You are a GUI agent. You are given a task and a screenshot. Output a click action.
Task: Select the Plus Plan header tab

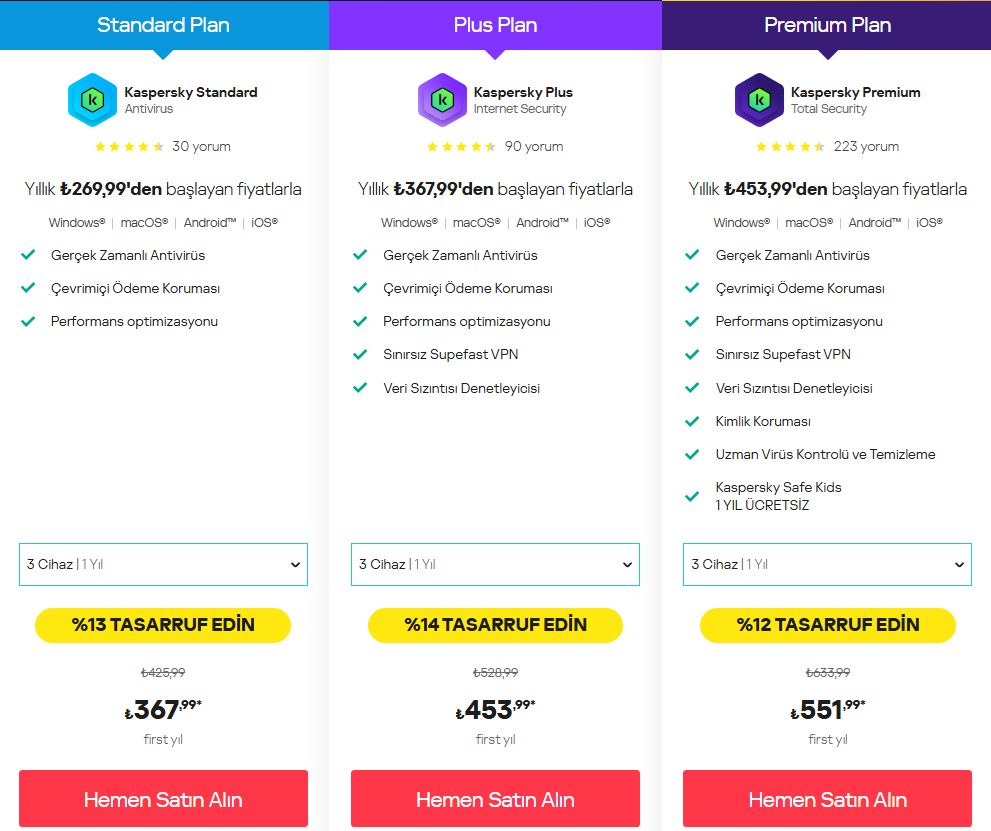[x=496, y=25]
